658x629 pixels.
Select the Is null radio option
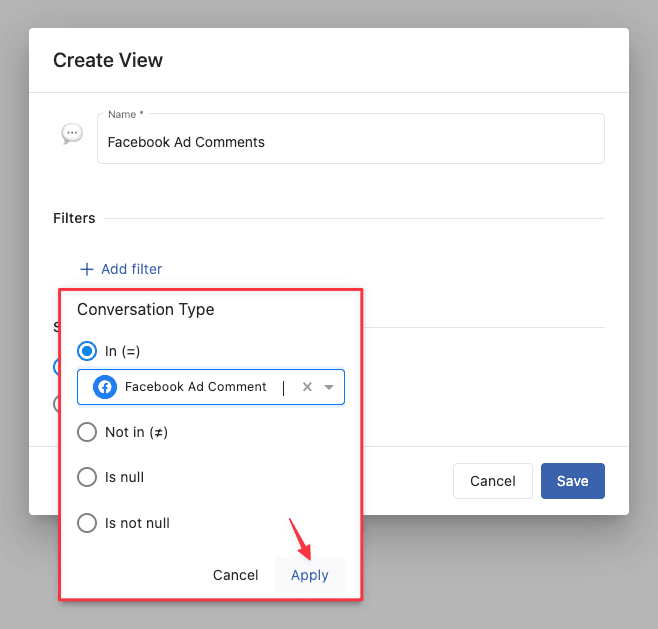[x=87, y=477]
